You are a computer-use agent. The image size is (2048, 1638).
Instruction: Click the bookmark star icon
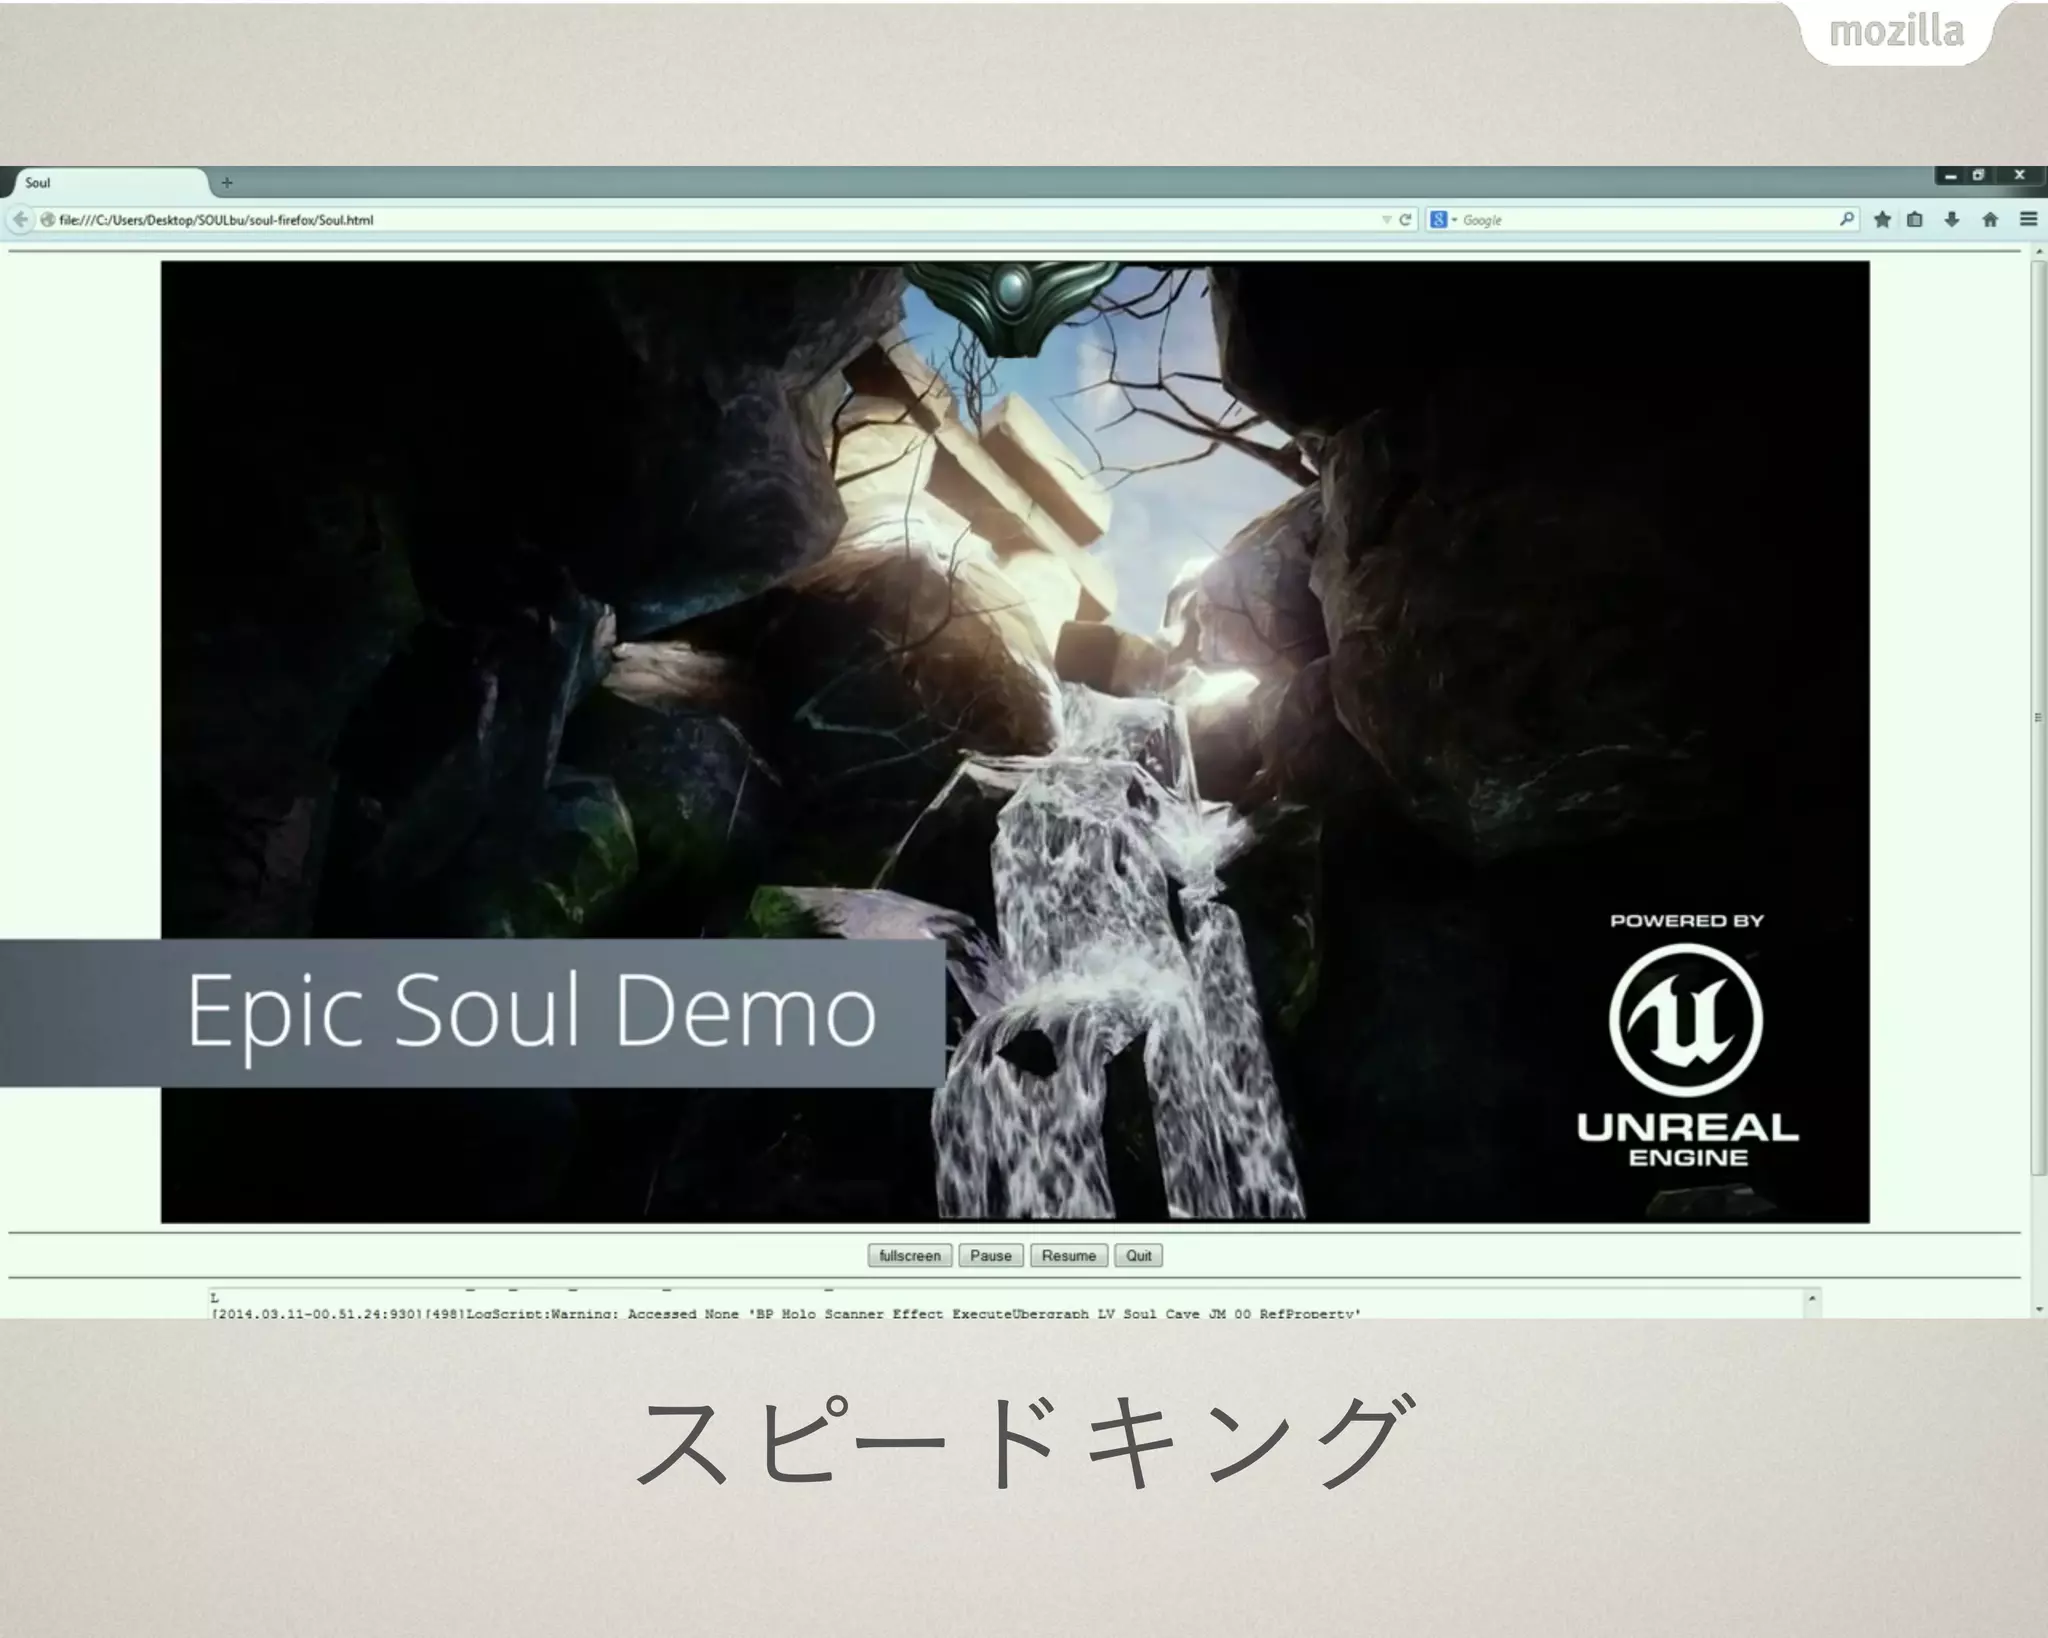tap(1882, 220)
